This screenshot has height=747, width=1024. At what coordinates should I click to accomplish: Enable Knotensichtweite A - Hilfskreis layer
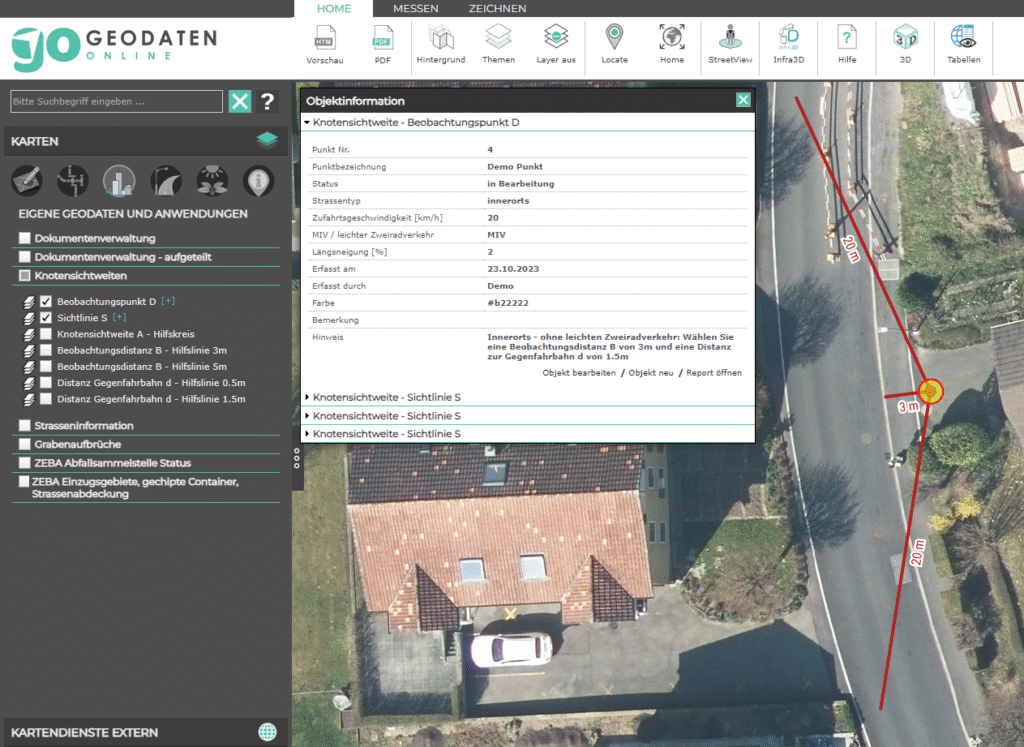pos(46,334)
